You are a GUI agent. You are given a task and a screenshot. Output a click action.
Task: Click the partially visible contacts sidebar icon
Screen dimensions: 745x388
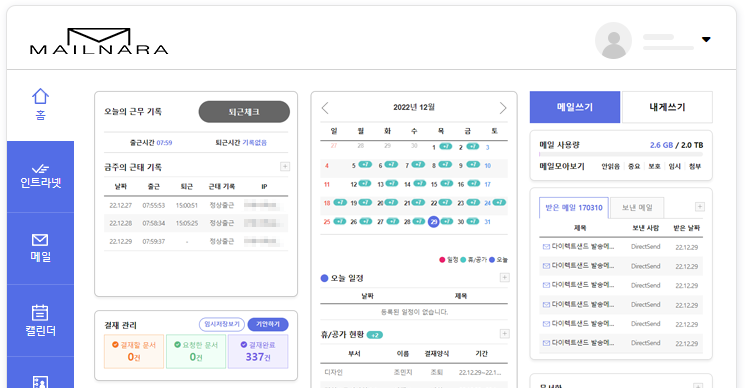point(40,381)
